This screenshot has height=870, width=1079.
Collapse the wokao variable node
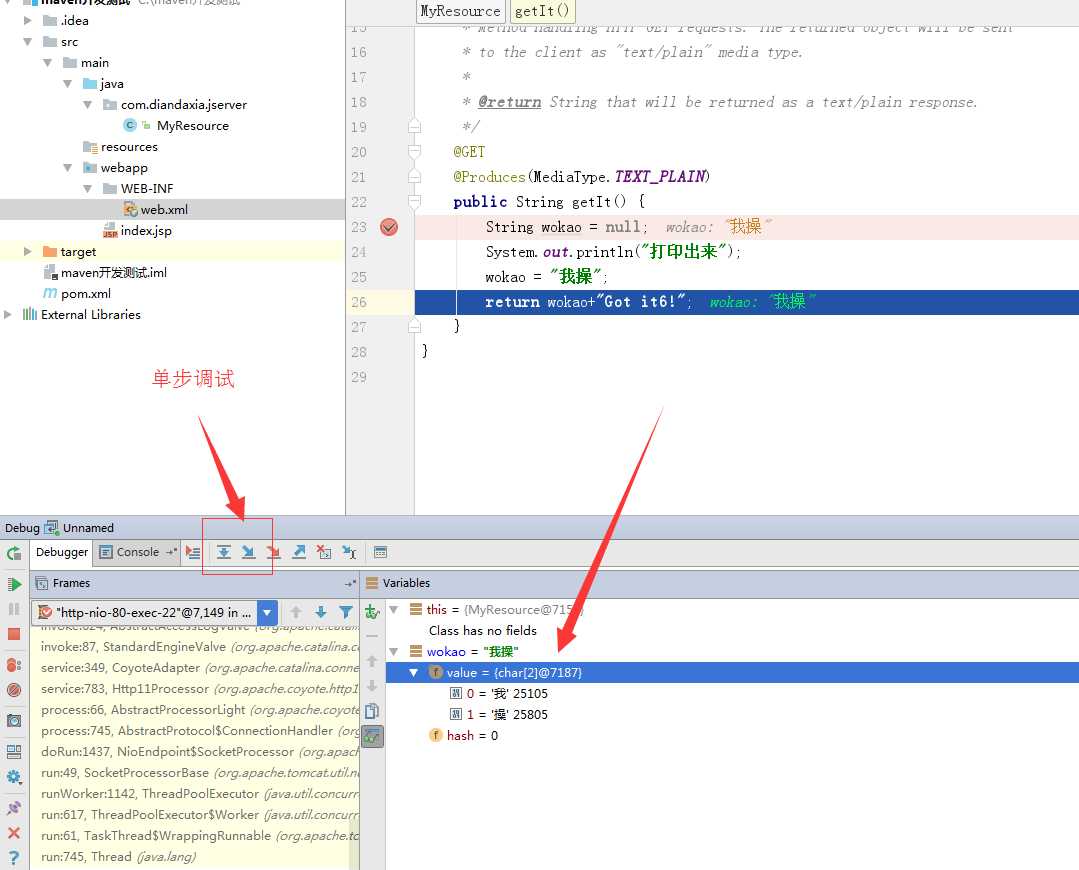point(394,652)
